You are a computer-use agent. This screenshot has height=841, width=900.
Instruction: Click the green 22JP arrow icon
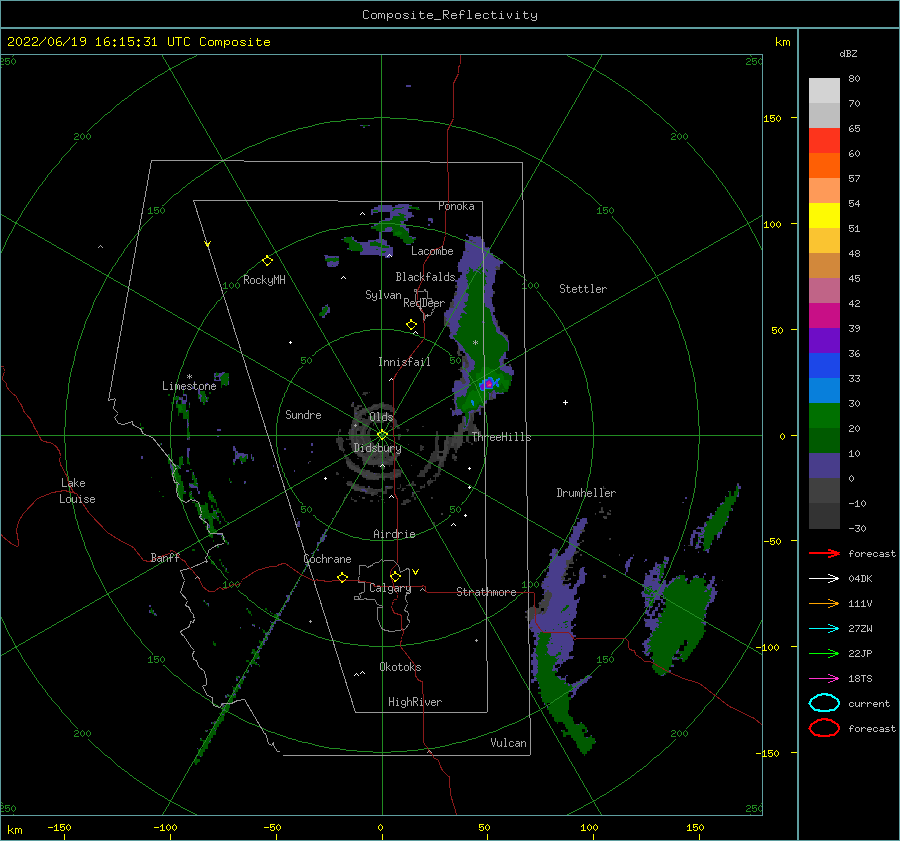[x=824, y=653]
